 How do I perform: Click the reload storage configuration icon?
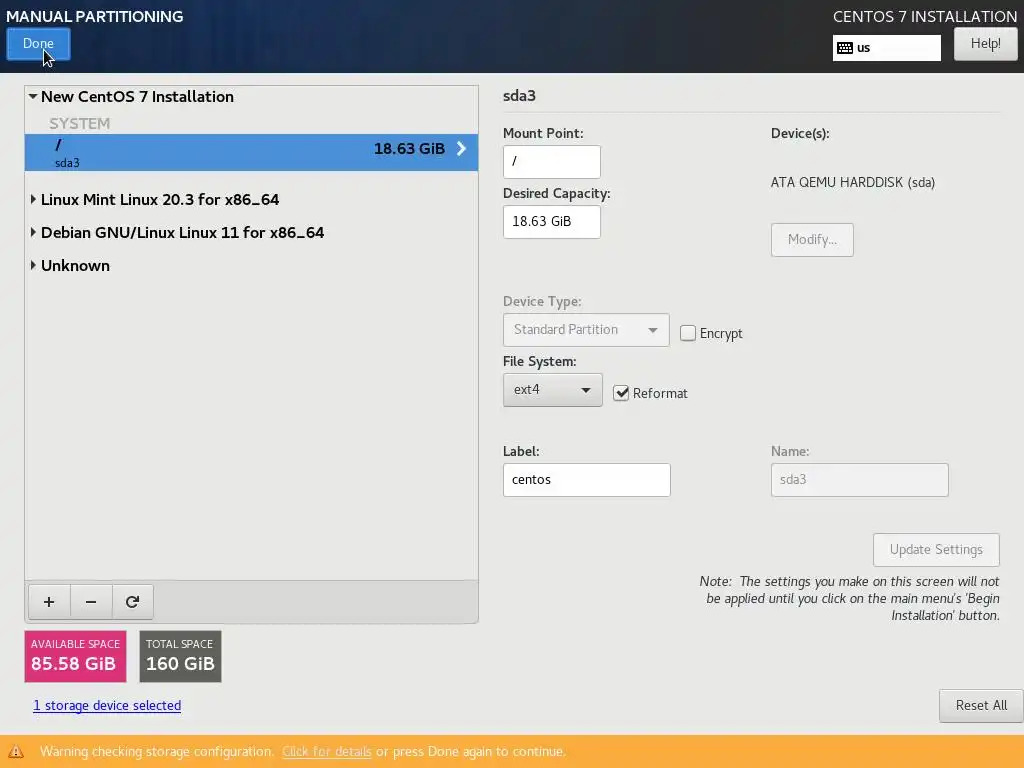point(133,601)
